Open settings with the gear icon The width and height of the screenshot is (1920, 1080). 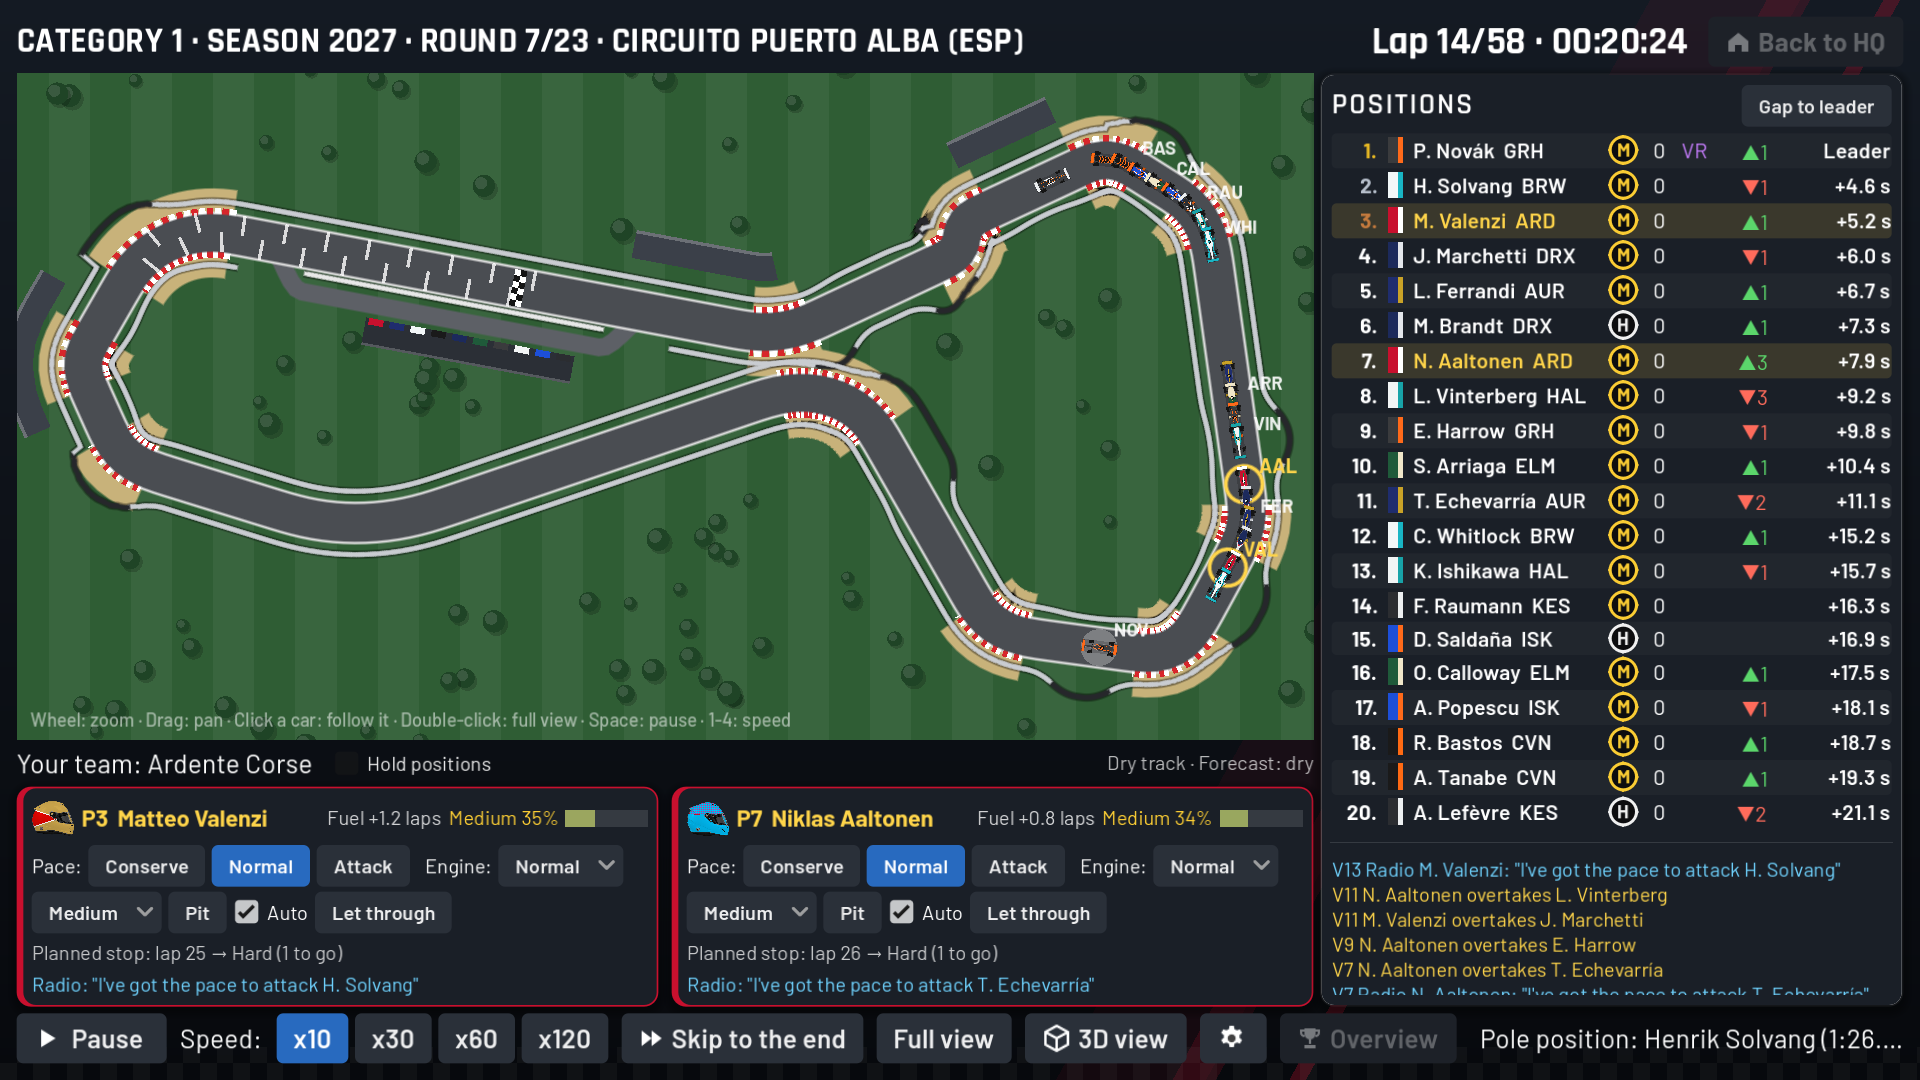click(1232, 1038)
